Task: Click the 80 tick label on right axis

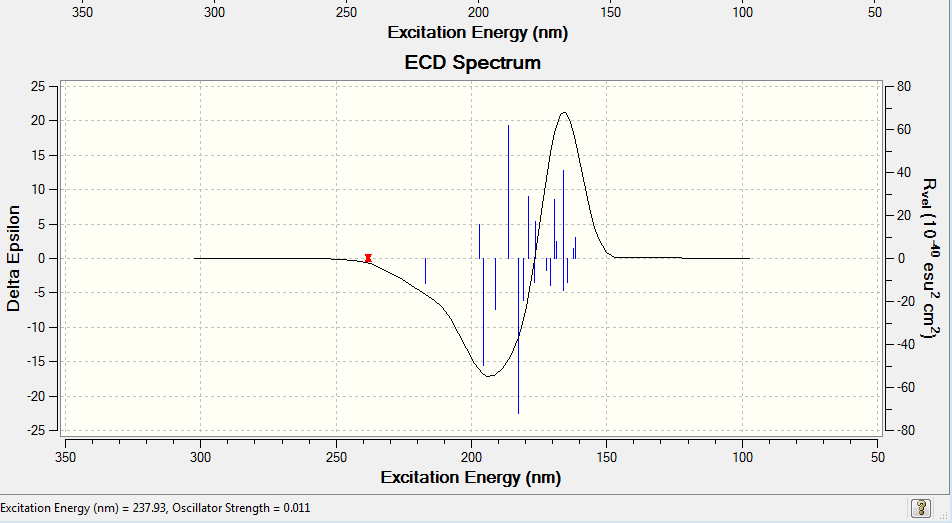Action: click(903, 86)
